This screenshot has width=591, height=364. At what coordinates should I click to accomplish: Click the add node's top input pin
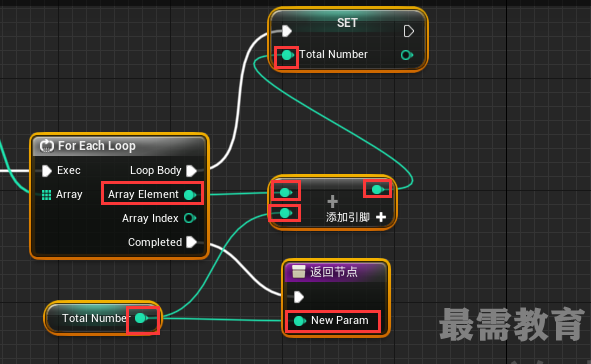pos(286,193)
